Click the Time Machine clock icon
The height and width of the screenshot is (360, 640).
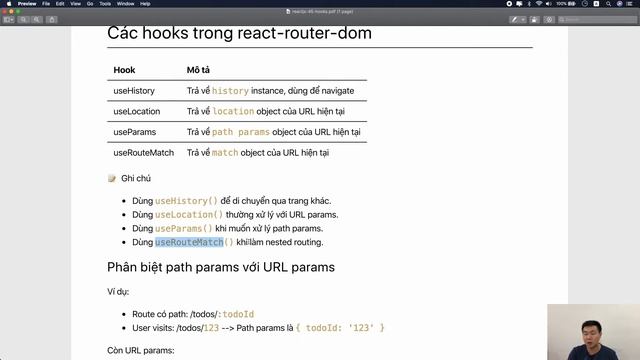point(585,4)
